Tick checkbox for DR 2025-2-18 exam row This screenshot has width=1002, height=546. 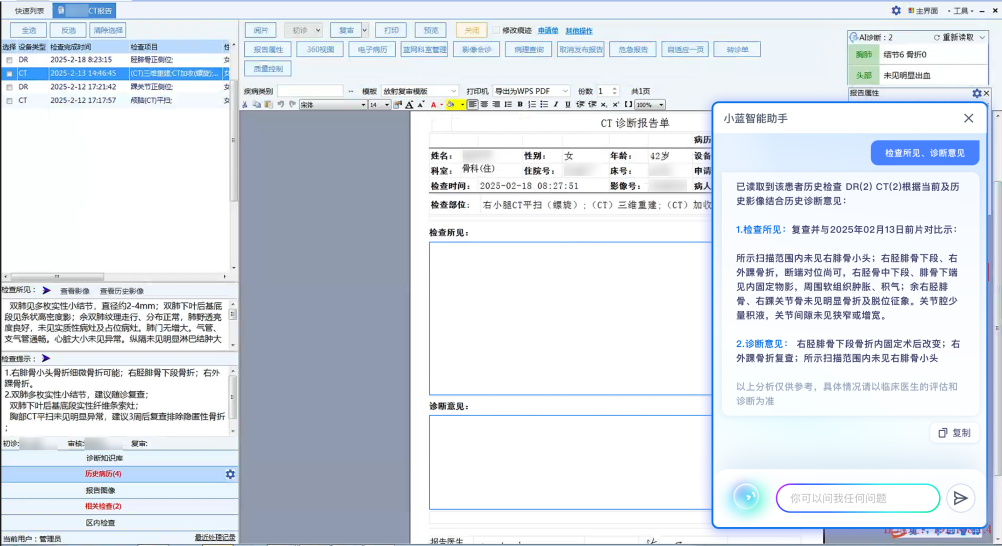tap(9, 60)
